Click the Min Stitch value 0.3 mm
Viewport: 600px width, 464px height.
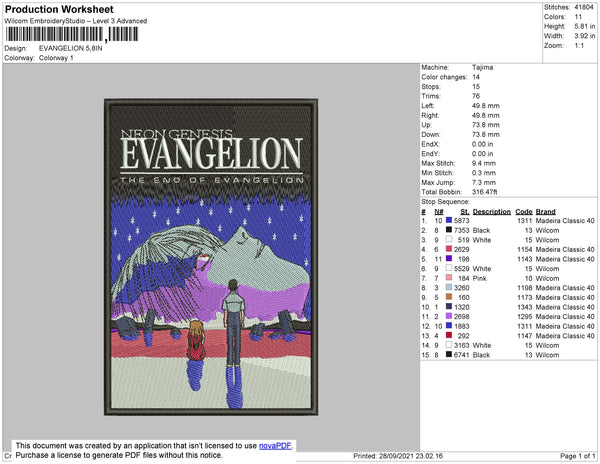click(x=484, y=173)
